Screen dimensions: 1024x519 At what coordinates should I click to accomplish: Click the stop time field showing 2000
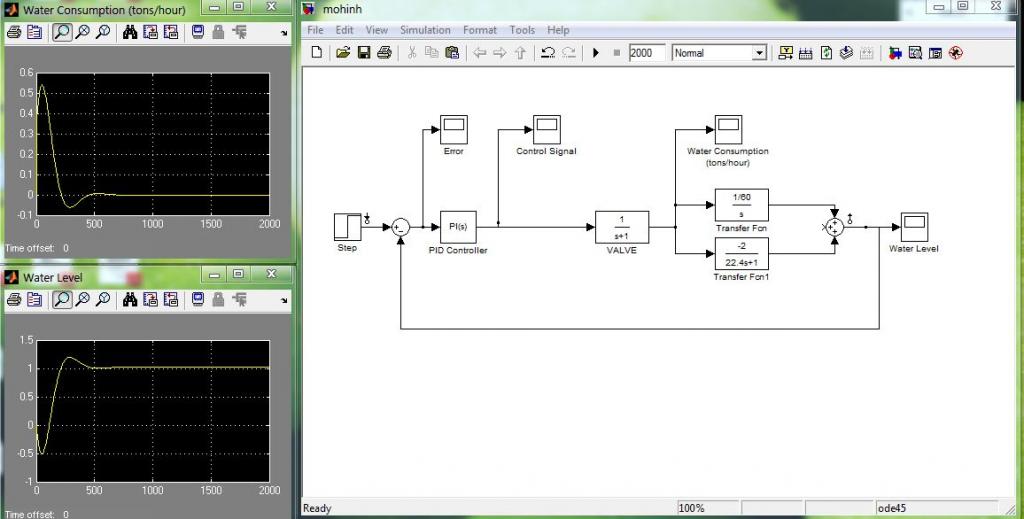647,53
